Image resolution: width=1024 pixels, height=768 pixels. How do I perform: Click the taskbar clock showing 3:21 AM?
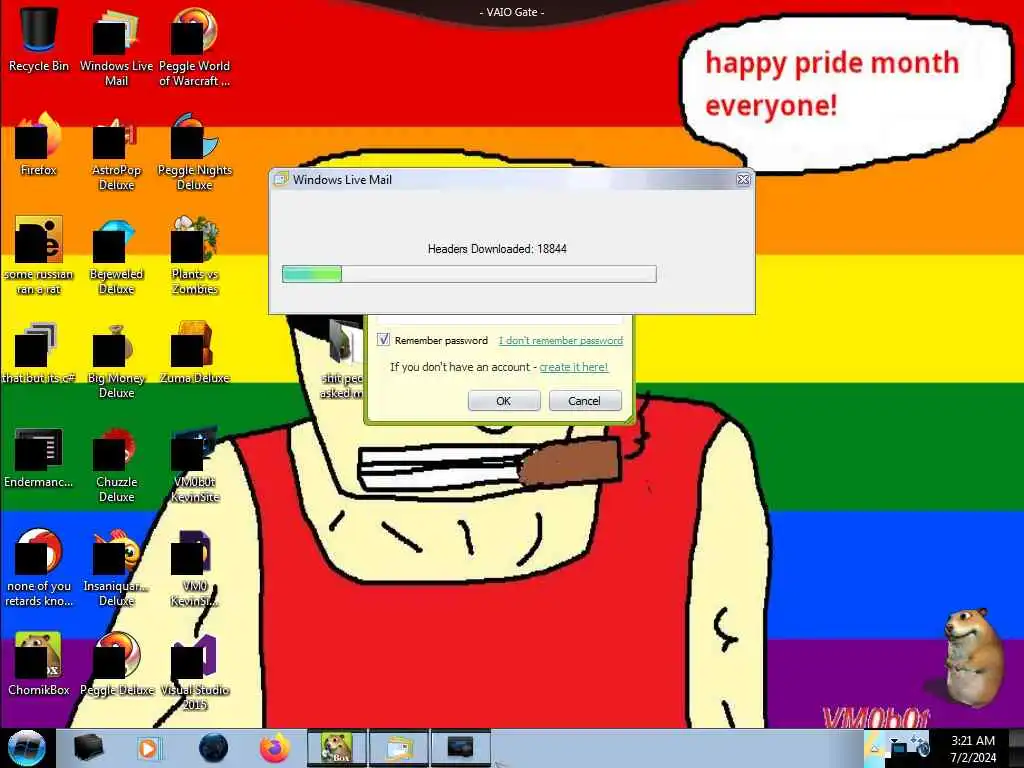tap(973, 748)
